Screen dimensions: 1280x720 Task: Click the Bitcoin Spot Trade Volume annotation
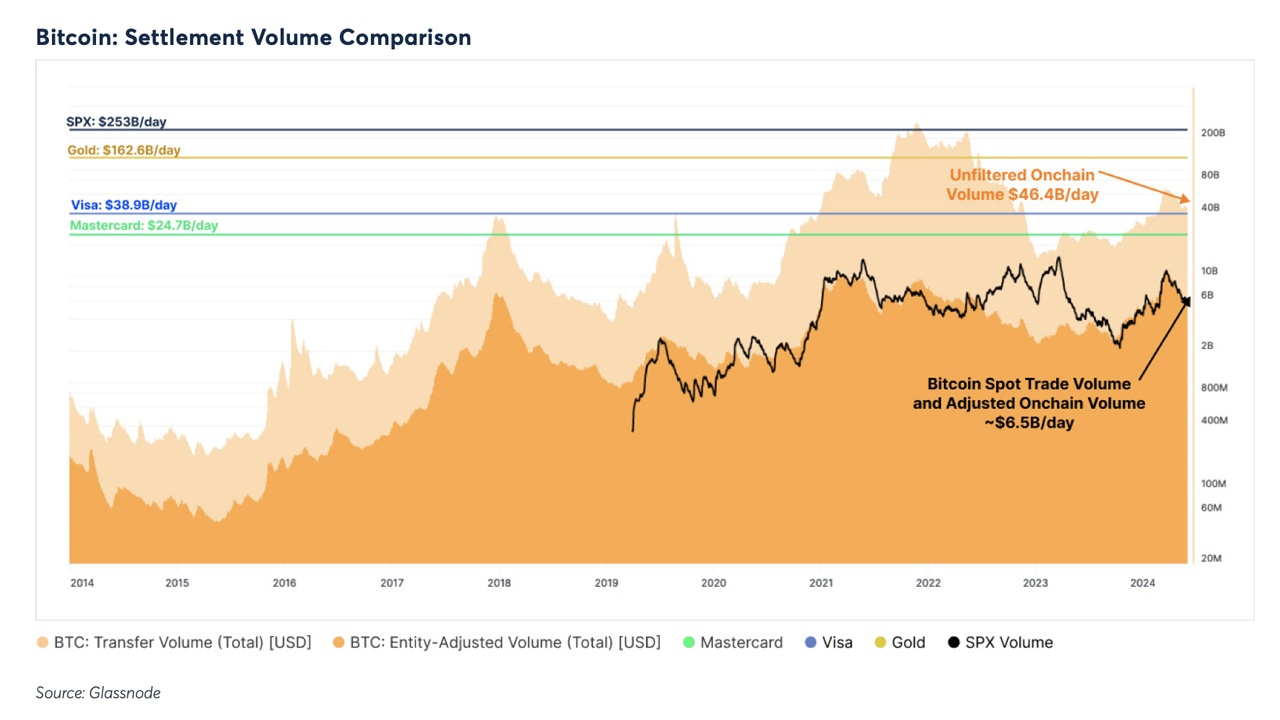tap(1029, 403)
